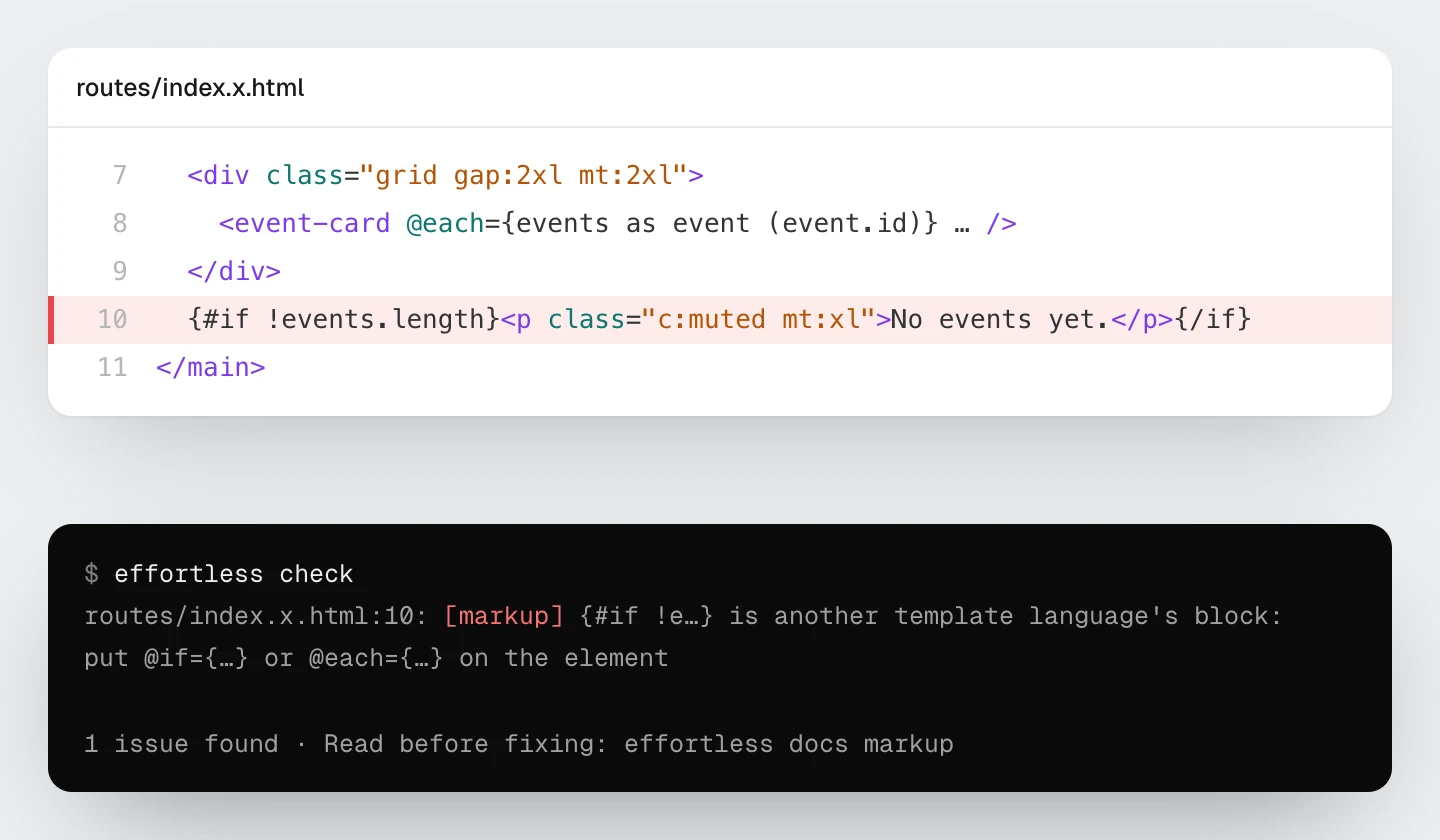The height and width of the screenshot is (840, 1440).
Task: Click the closing </main> tag on line 11
Action: coord(210,367)
